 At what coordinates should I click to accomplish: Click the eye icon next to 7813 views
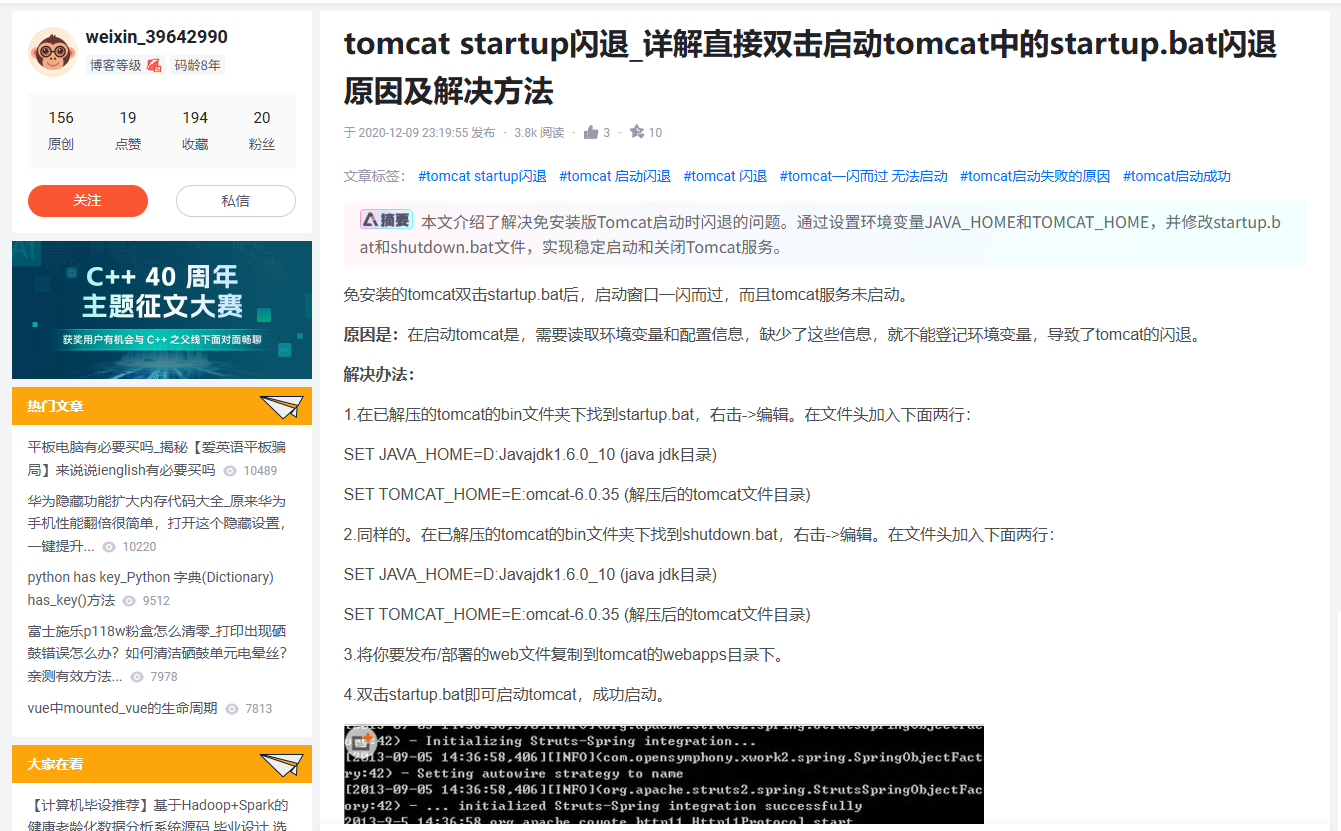pos(230,708)
